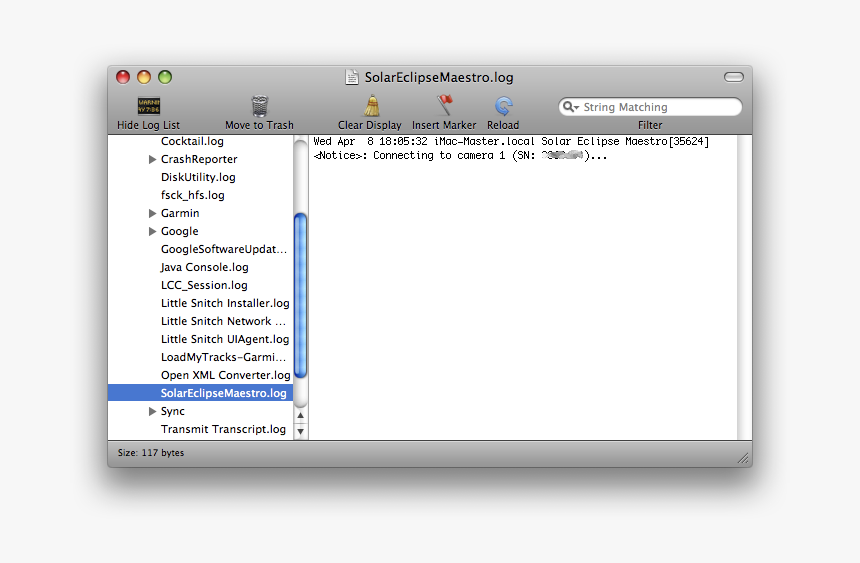Click the scroll down arrow of log list
860x563 pixels.
tap(301, 431)
